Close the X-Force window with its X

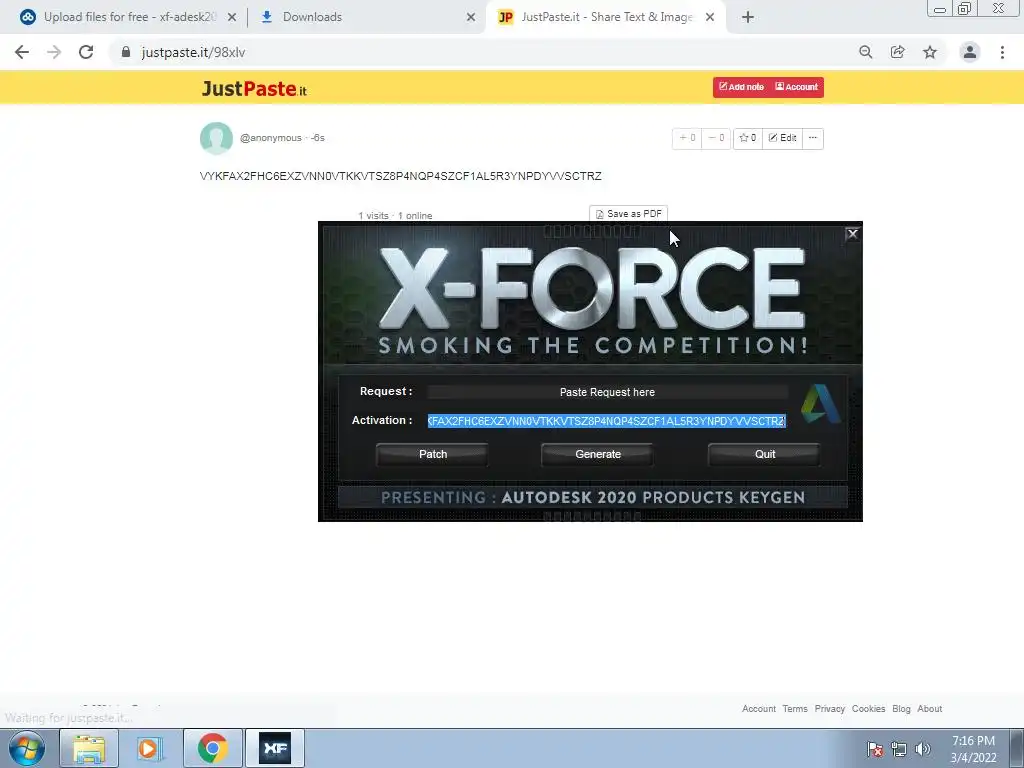coord(852,234)
